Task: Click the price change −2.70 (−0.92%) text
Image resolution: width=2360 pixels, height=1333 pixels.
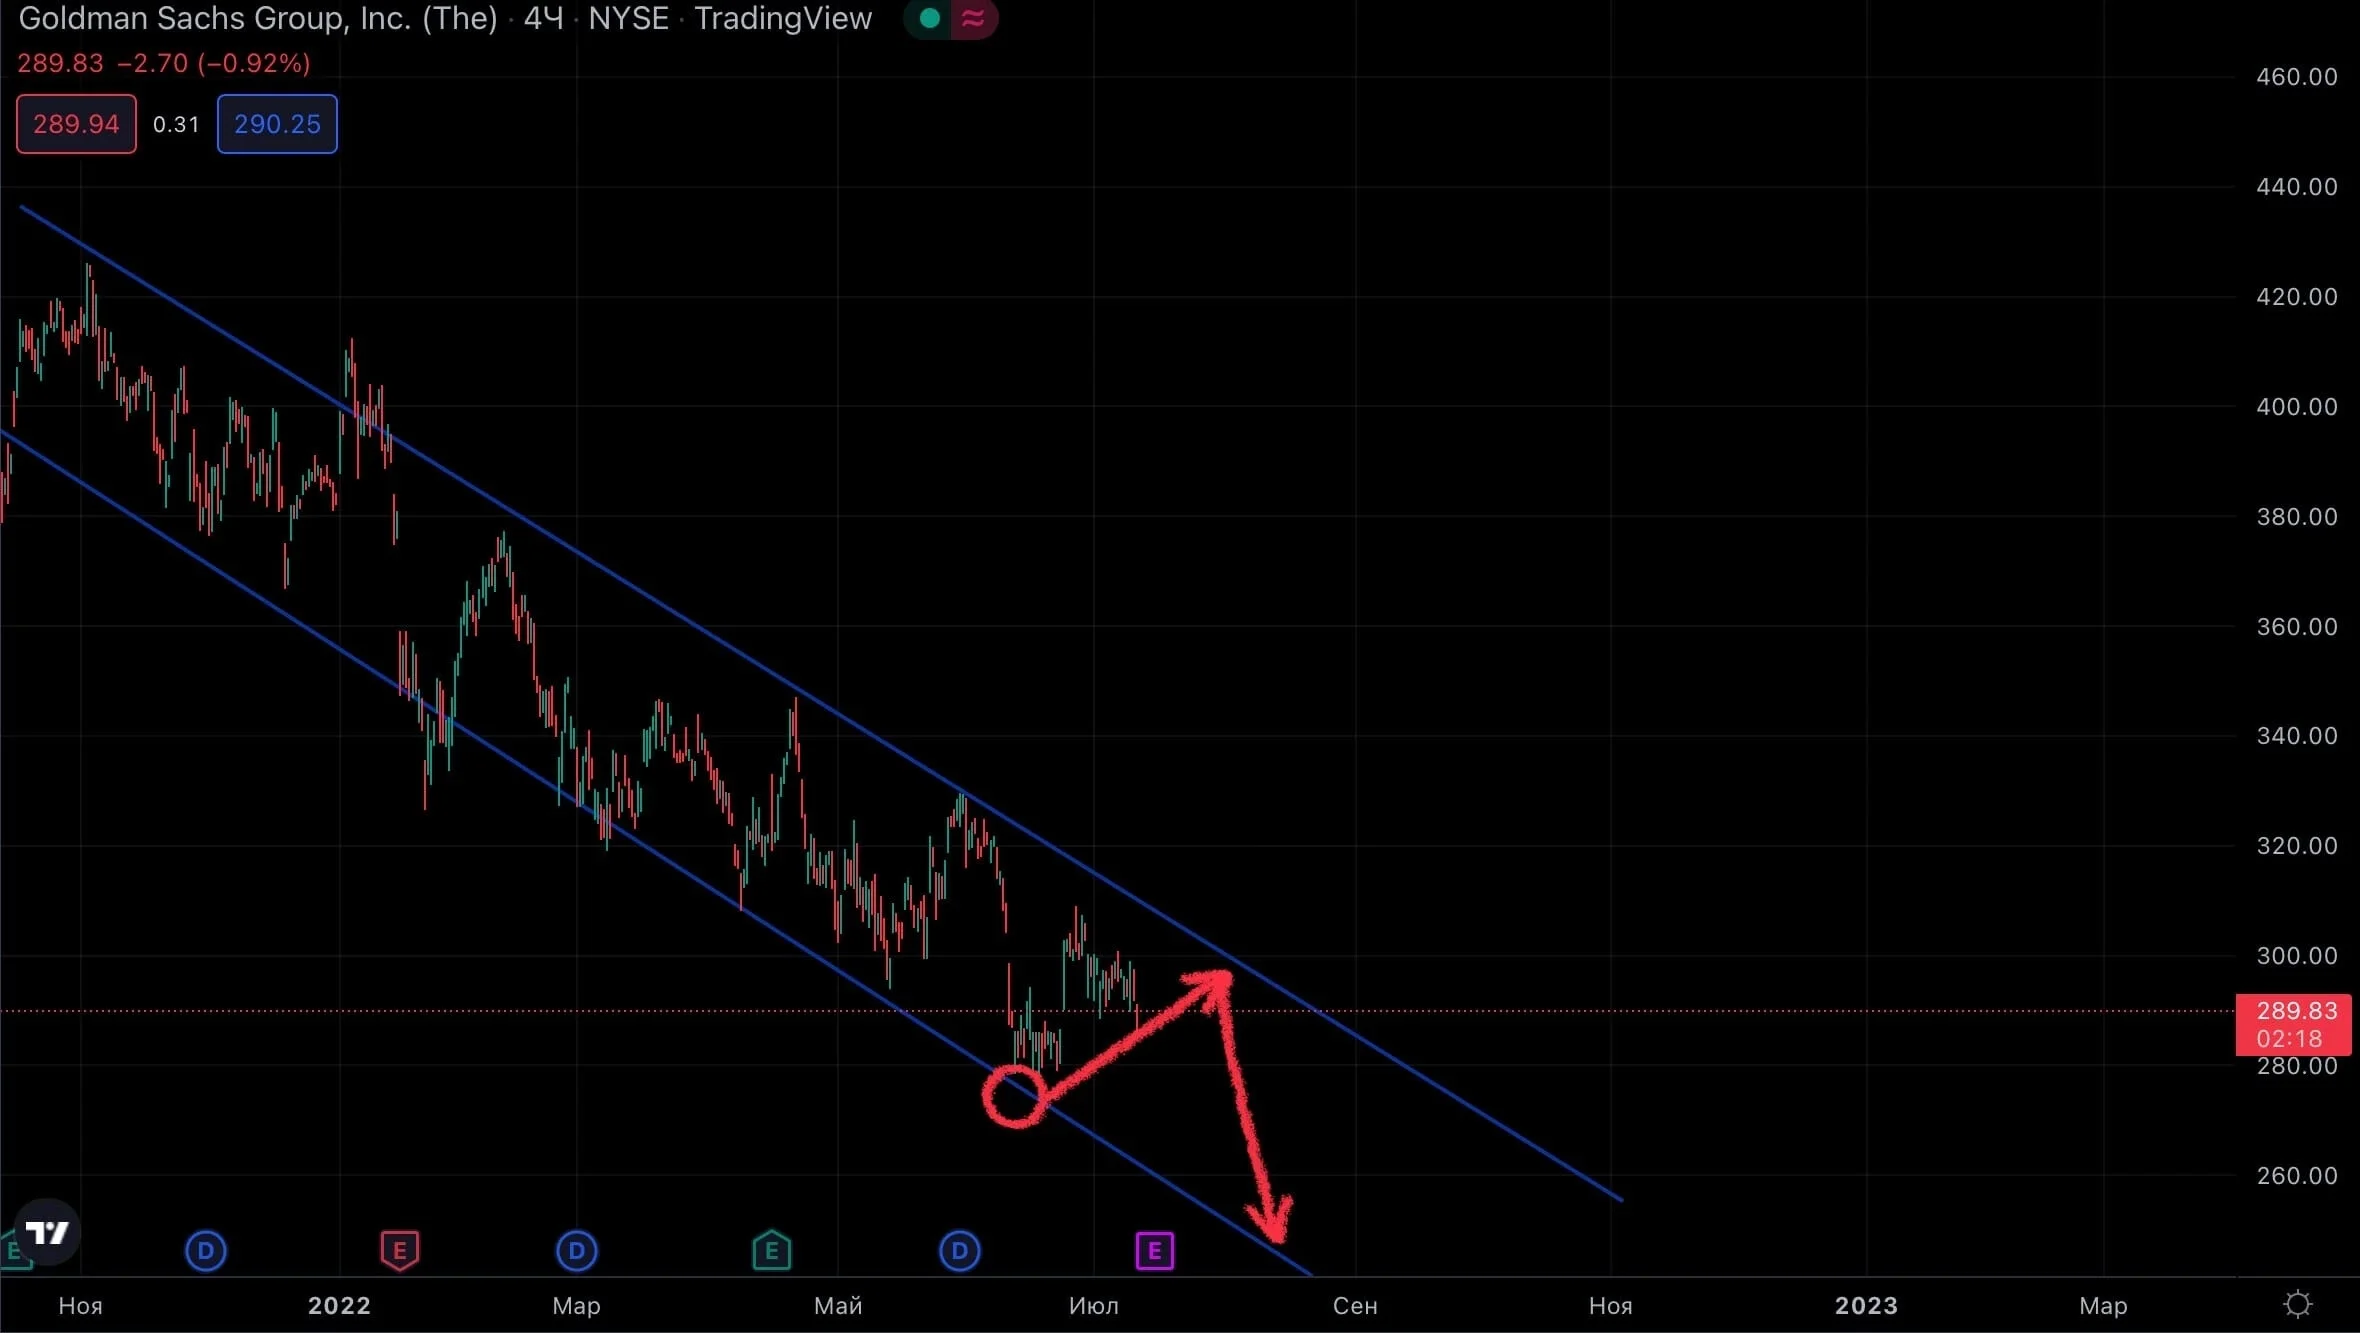Action: [x=214, y=63]
